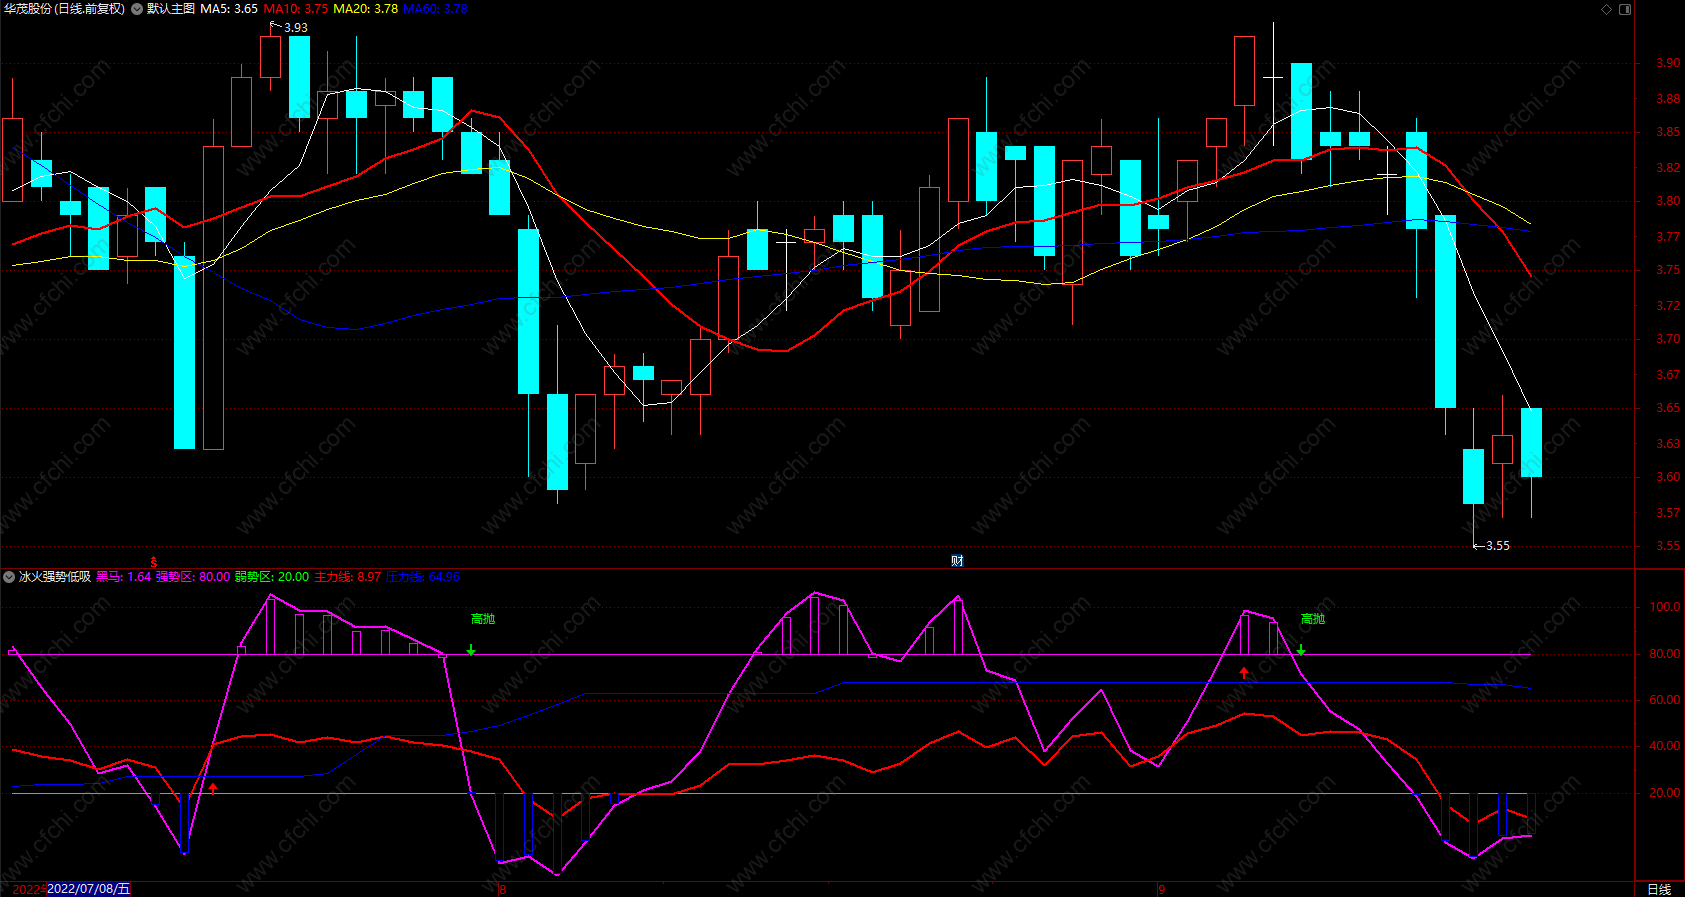This screenshot has height=897, width=1685.
Task: Click the 3.93 high price annotation
Action: point(296,28)
